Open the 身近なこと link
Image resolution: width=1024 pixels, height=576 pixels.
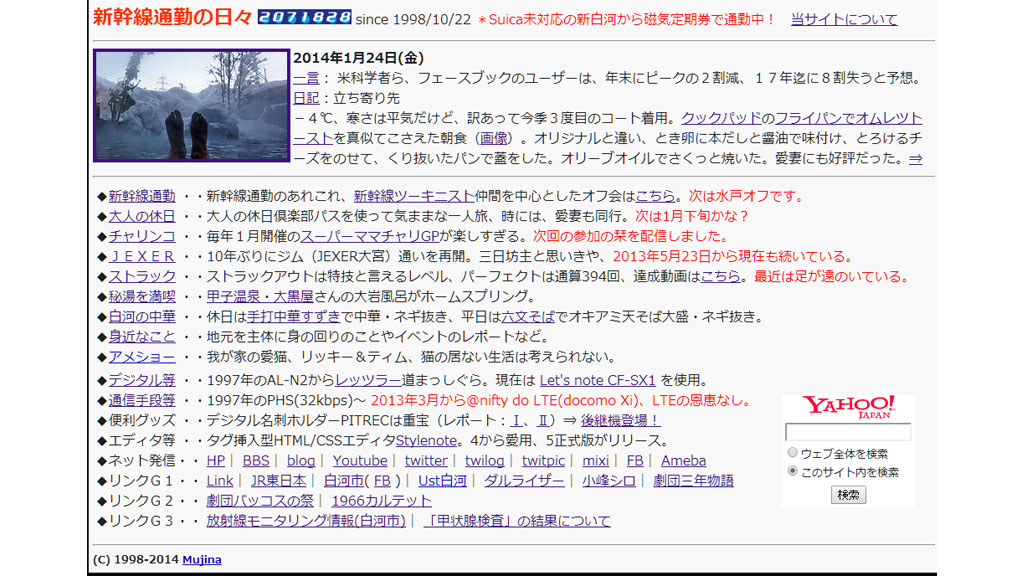click(142, 337)
